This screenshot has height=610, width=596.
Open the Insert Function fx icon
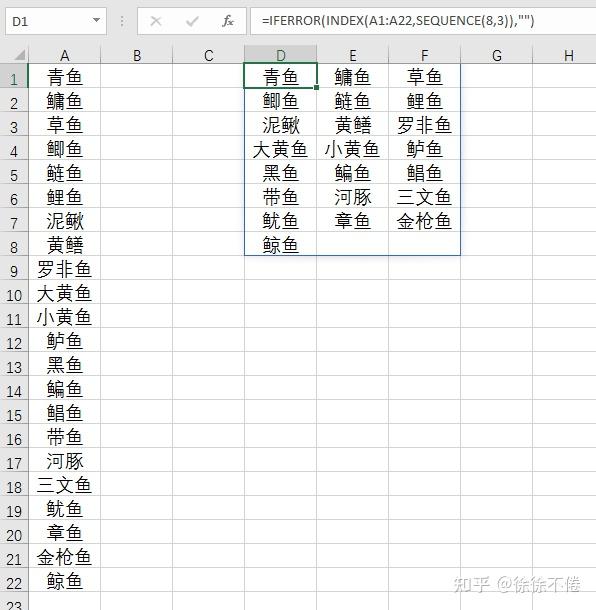pyautogui.click(x=228, y=21)
